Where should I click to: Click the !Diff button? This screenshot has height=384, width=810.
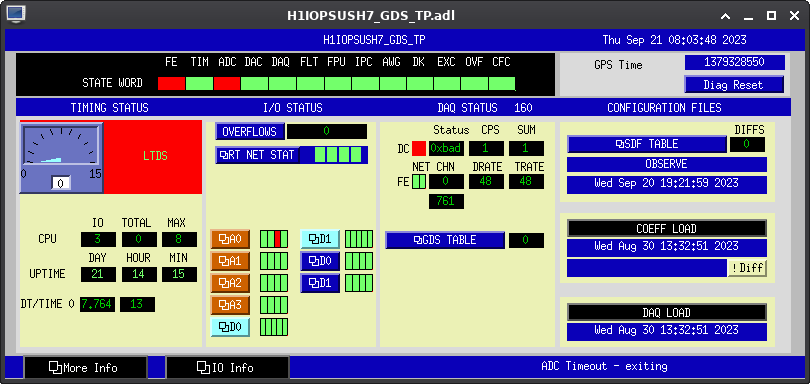(x=747, y=268)
